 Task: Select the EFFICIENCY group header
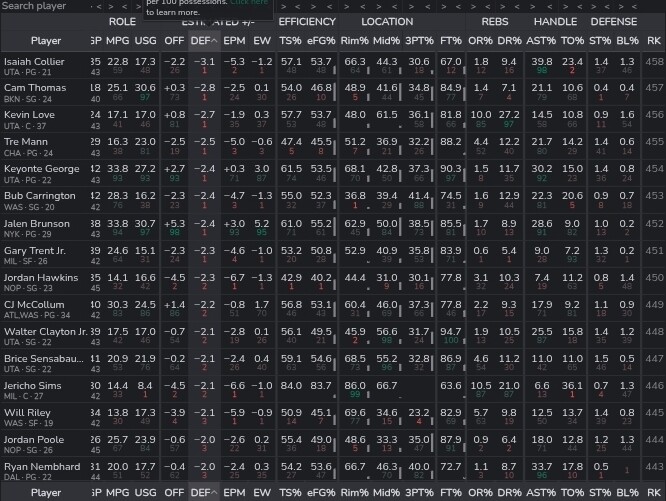(306, 21)
